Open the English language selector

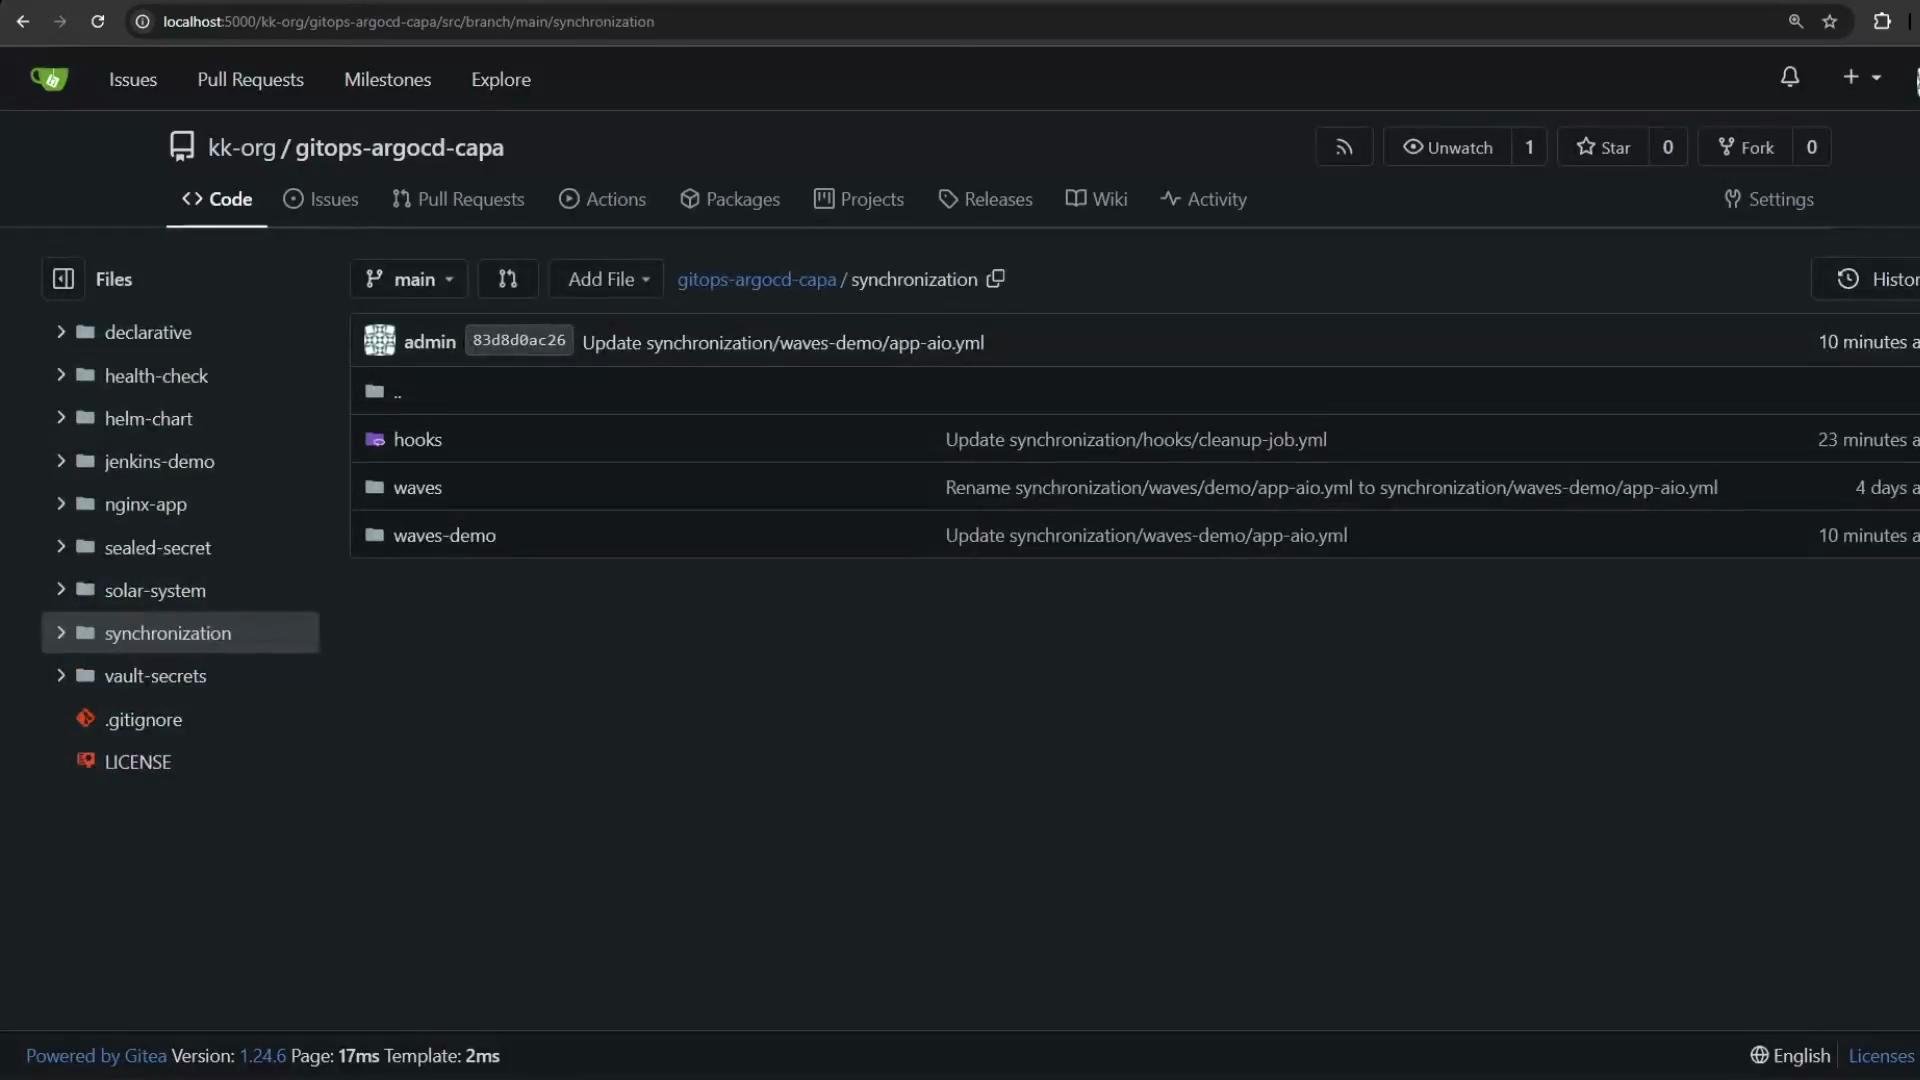1790,1056
